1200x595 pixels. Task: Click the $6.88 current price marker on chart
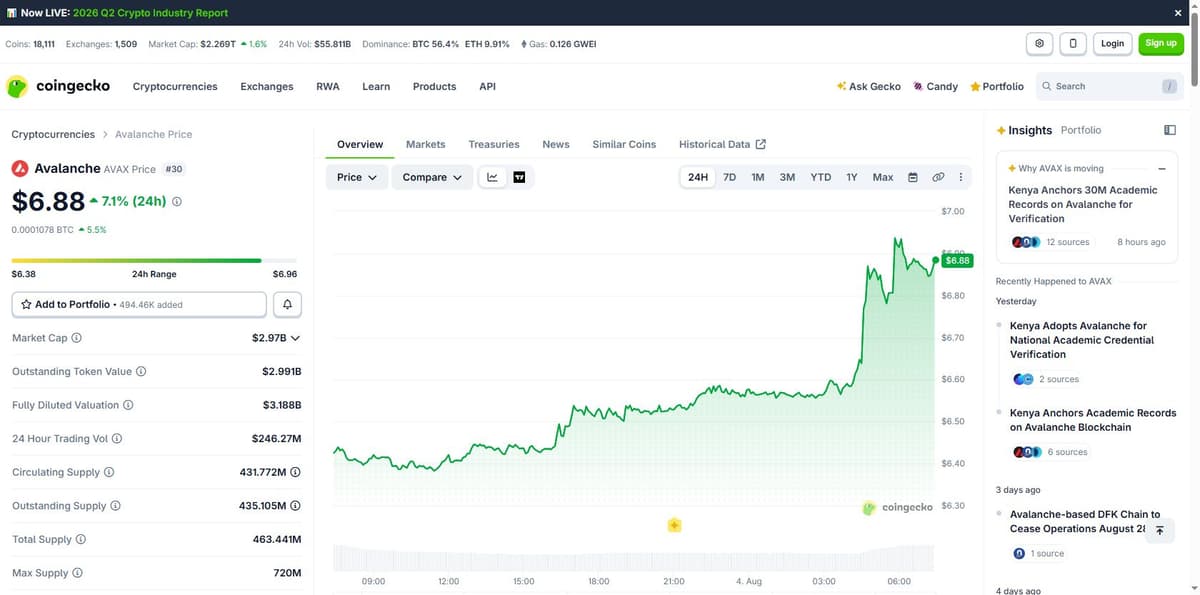click(958, 260)
